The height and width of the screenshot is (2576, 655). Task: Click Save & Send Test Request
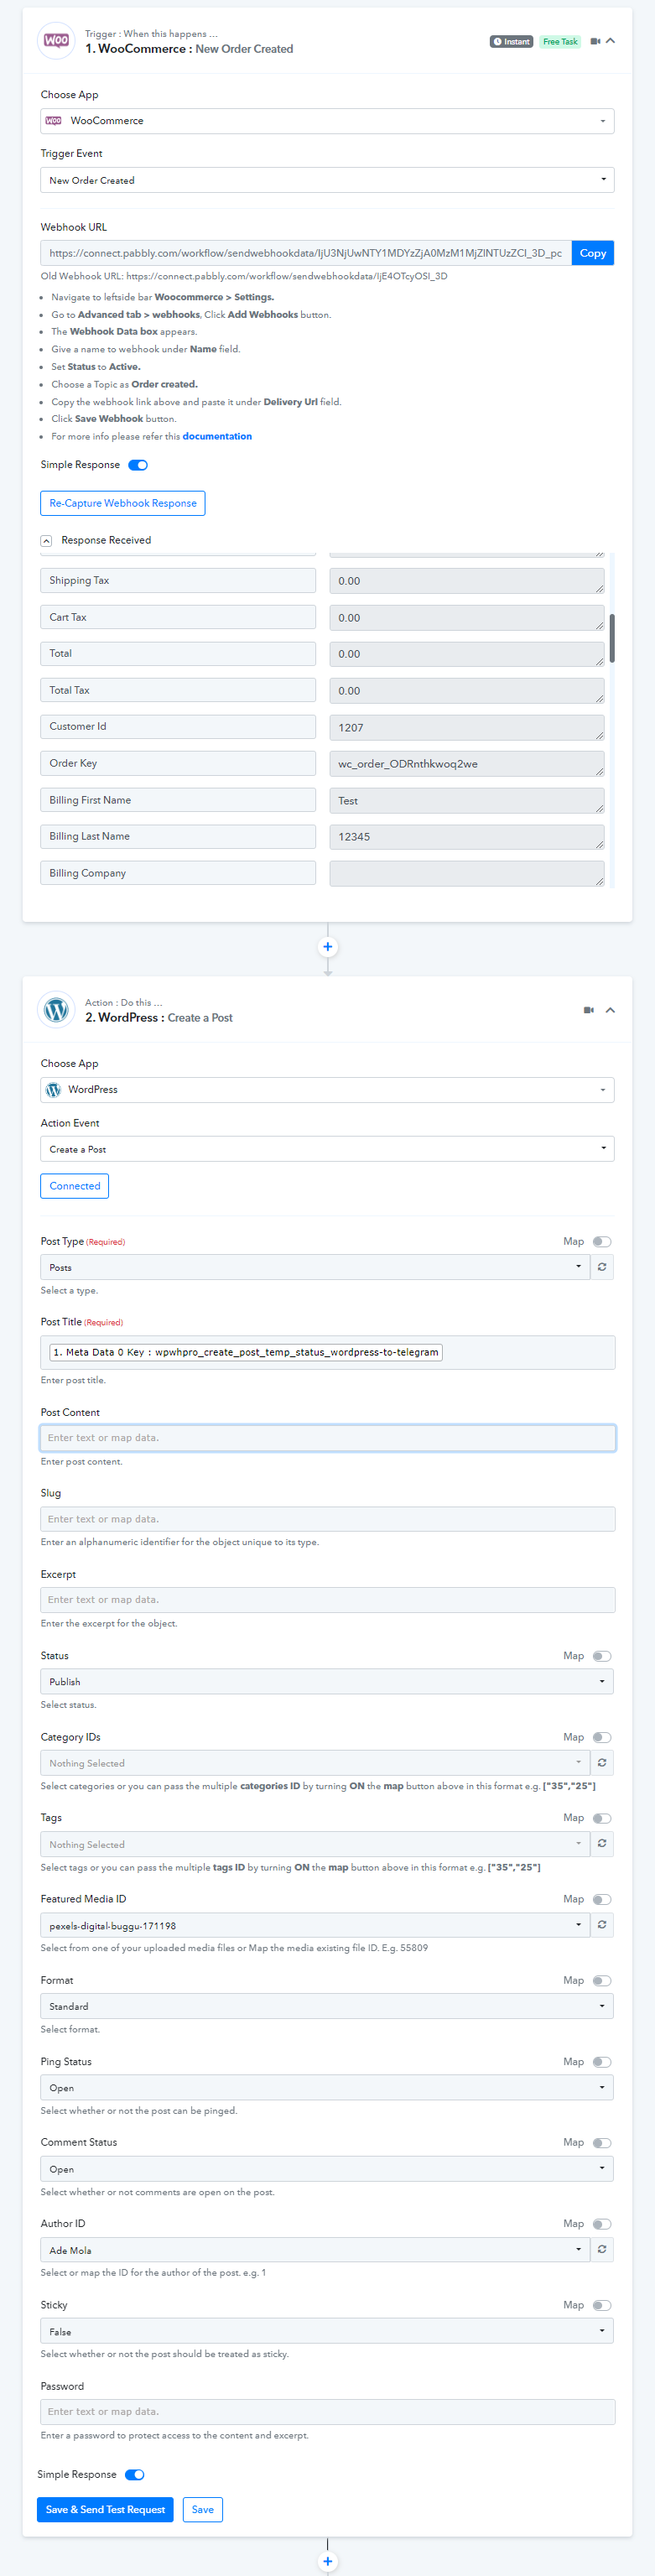point(105,2509)
